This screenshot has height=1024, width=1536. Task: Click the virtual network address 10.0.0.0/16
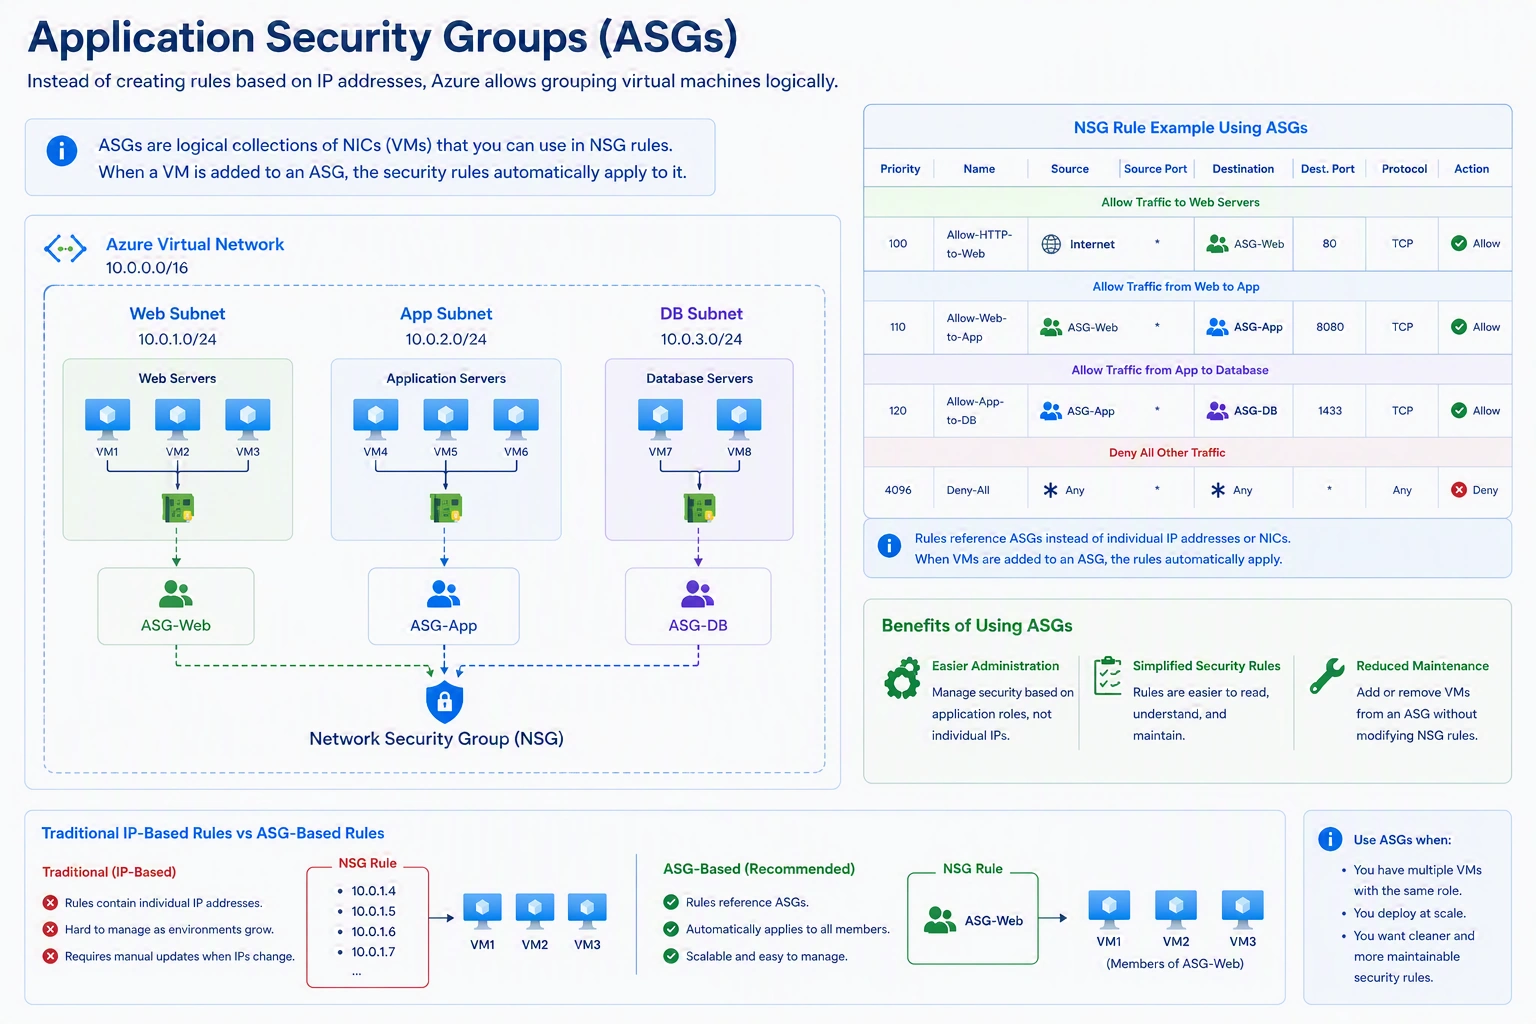[x=147, y=268]
